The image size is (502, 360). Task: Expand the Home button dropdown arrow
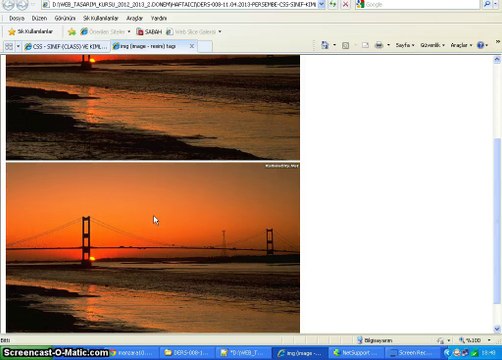point(334,45)
